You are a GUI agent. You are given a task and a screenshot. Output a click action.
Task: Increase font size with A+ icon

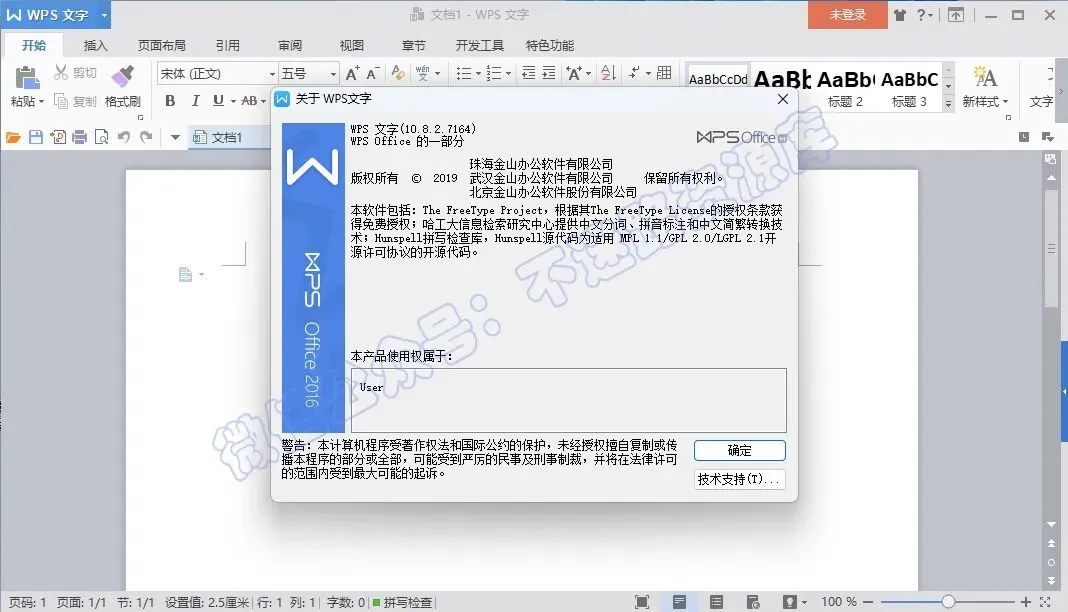[352, 73]
